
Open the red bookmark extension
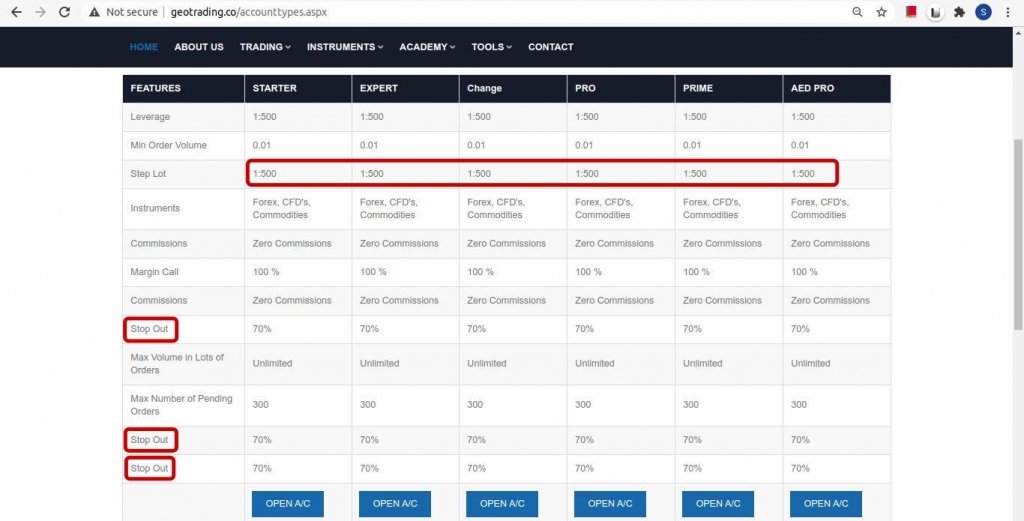click(x=911, y=12)
